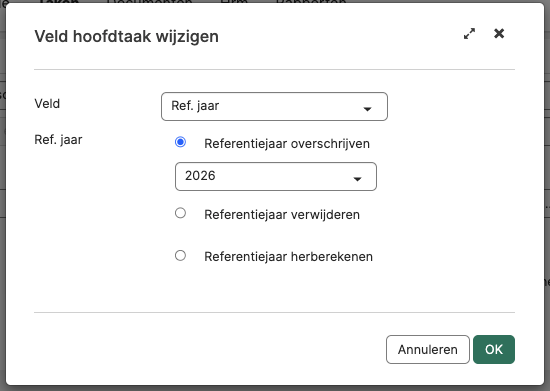Select Referentiejaar herberekenen radio option
550x391 pixels.
tap(180, 256)
